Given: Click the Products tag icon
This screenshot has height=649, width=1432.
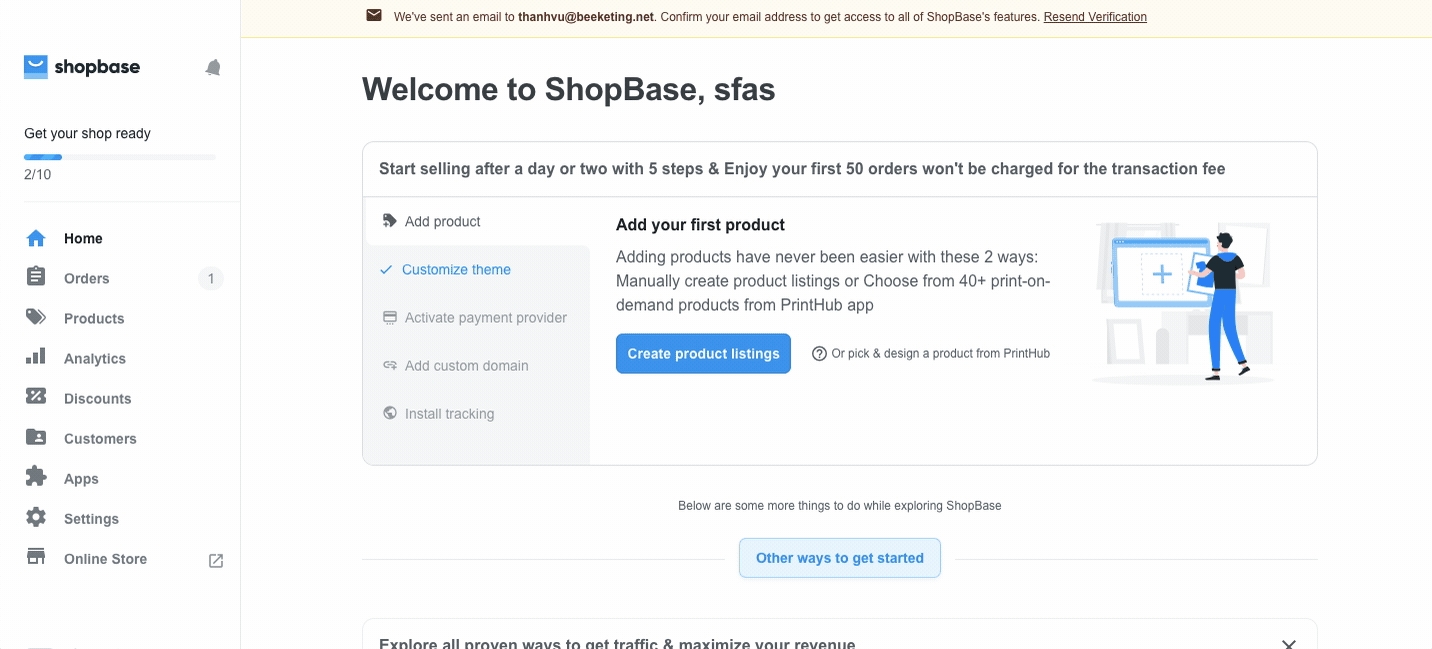Looking at the screenshot, I should [36, 318].
